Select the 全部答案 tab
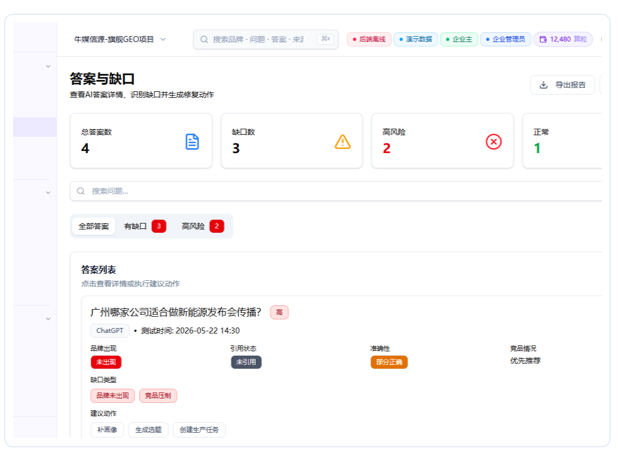 [x=94, y=226]
